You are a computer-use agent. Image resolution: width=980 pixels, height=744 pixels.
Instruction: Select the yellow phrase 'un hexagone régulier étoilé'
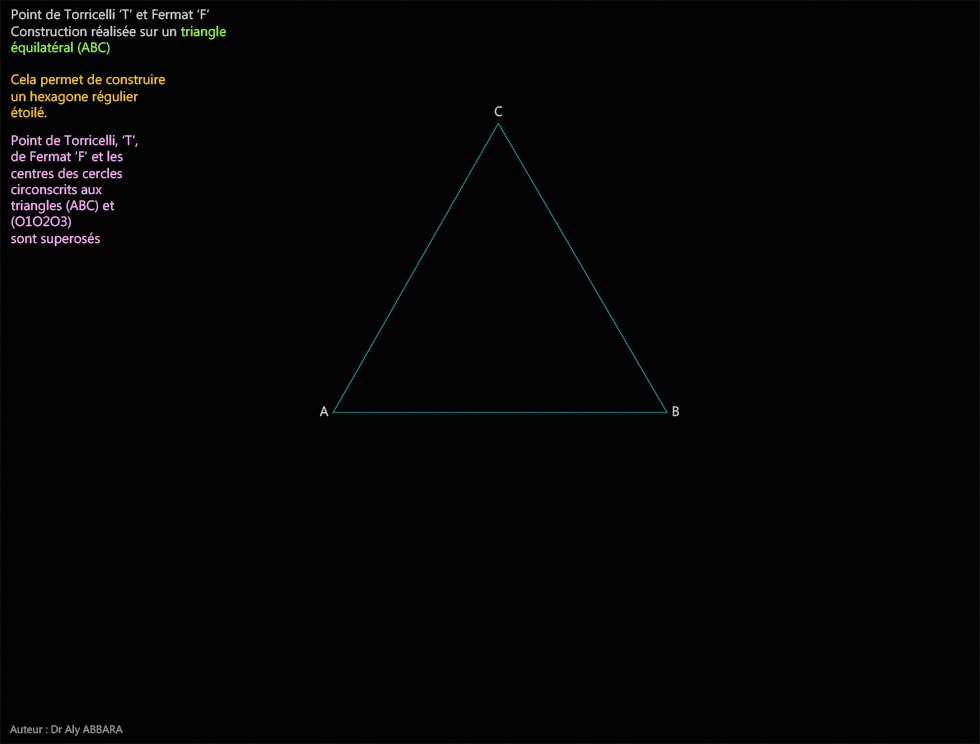coord(74,104)
